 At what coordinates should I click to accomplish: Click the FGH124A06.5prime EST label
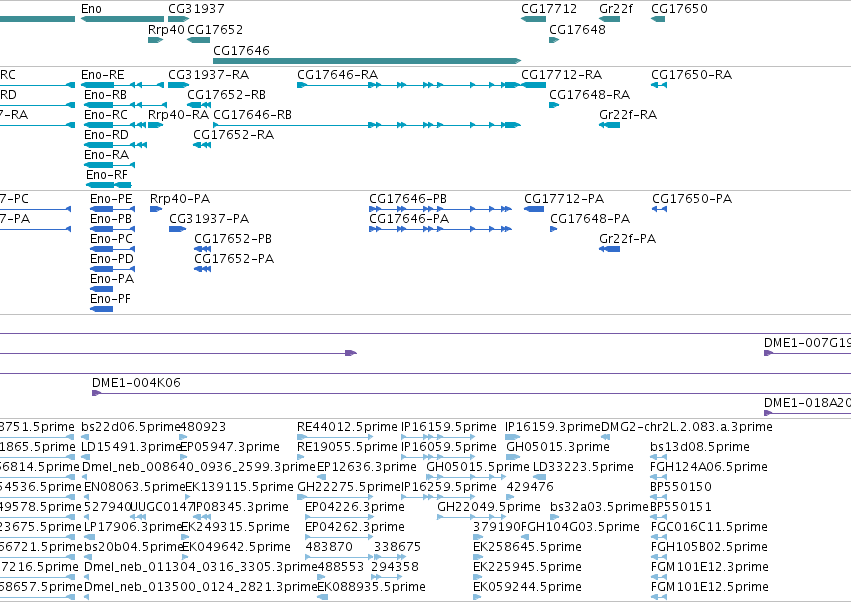pyautogui.click(x=709, y=467)
